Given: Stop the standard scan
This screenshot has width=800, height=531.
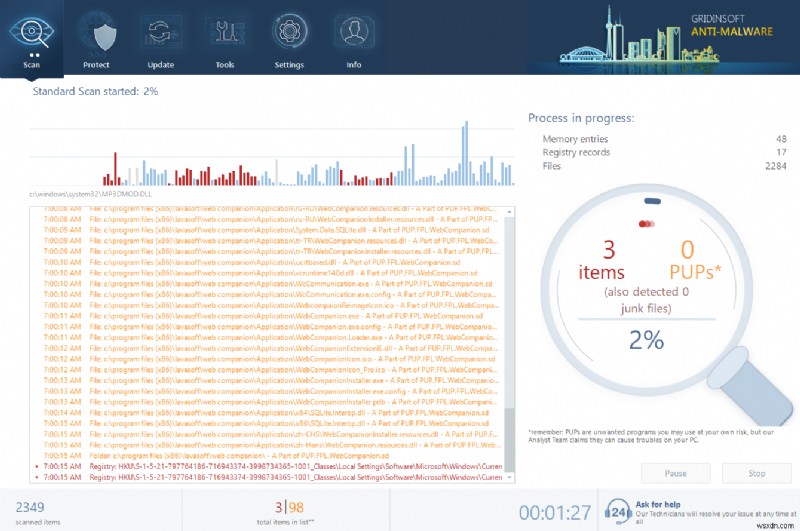Looking at the screenshot, I should 757,473.
